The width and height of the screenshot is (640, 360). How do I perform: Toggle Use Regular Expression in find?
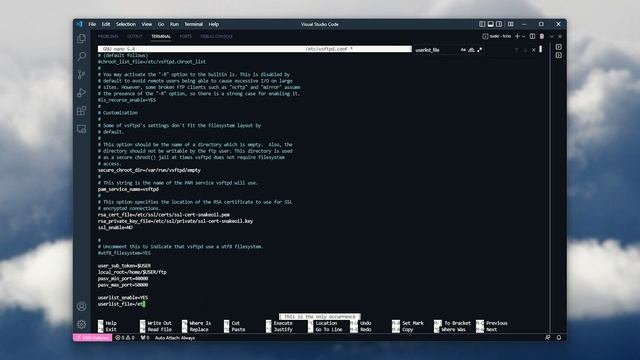point(480,50)
